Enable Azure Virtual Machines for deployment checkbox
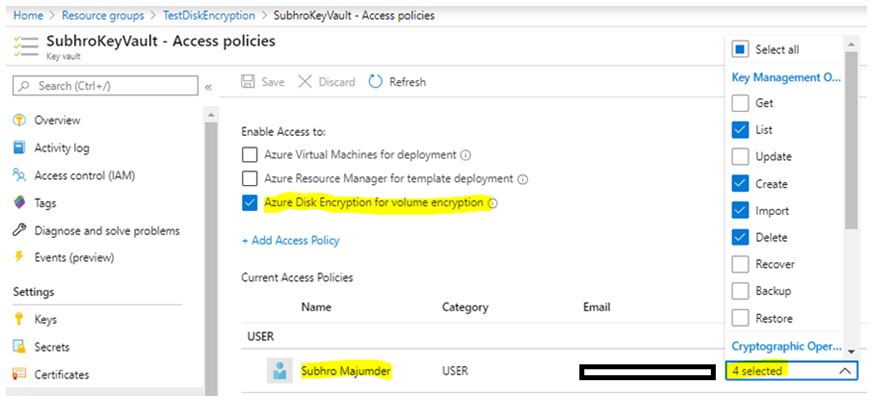The image size is (872, 402). (250, 155)
